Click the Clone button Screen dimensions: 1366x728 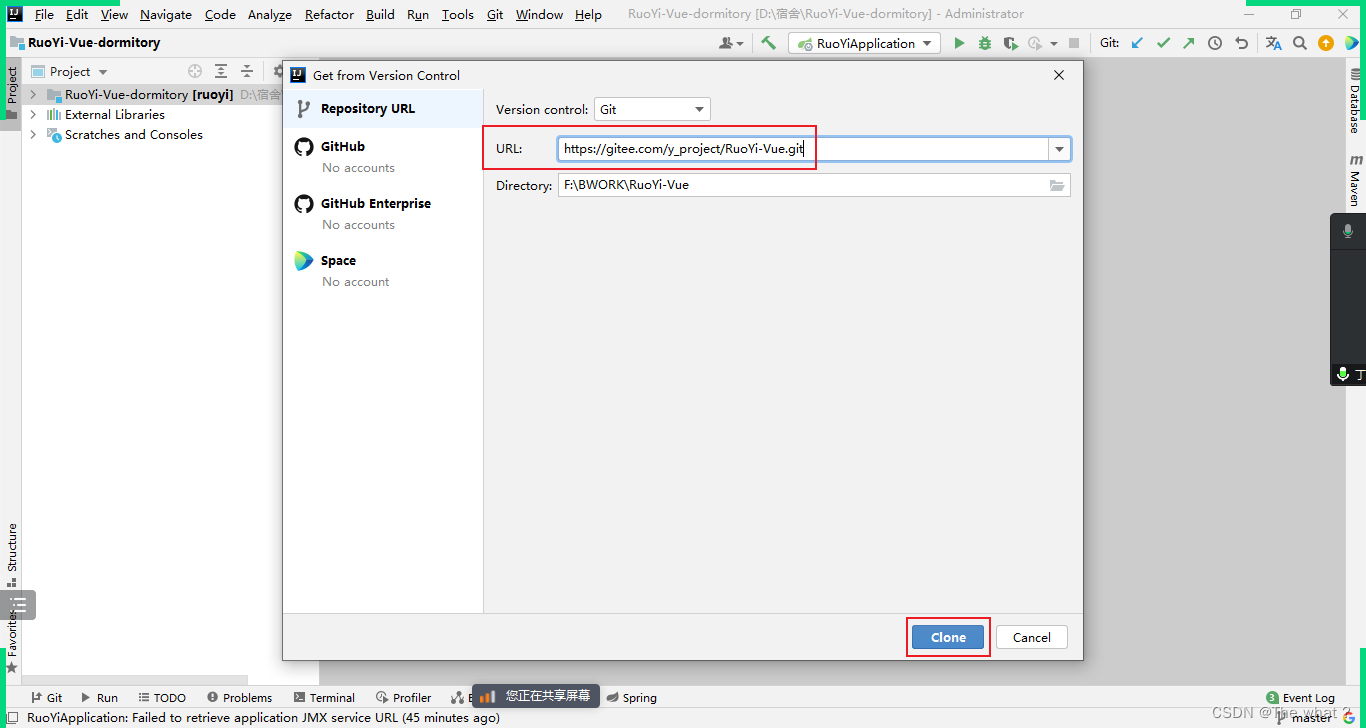[x=948, y=637]
